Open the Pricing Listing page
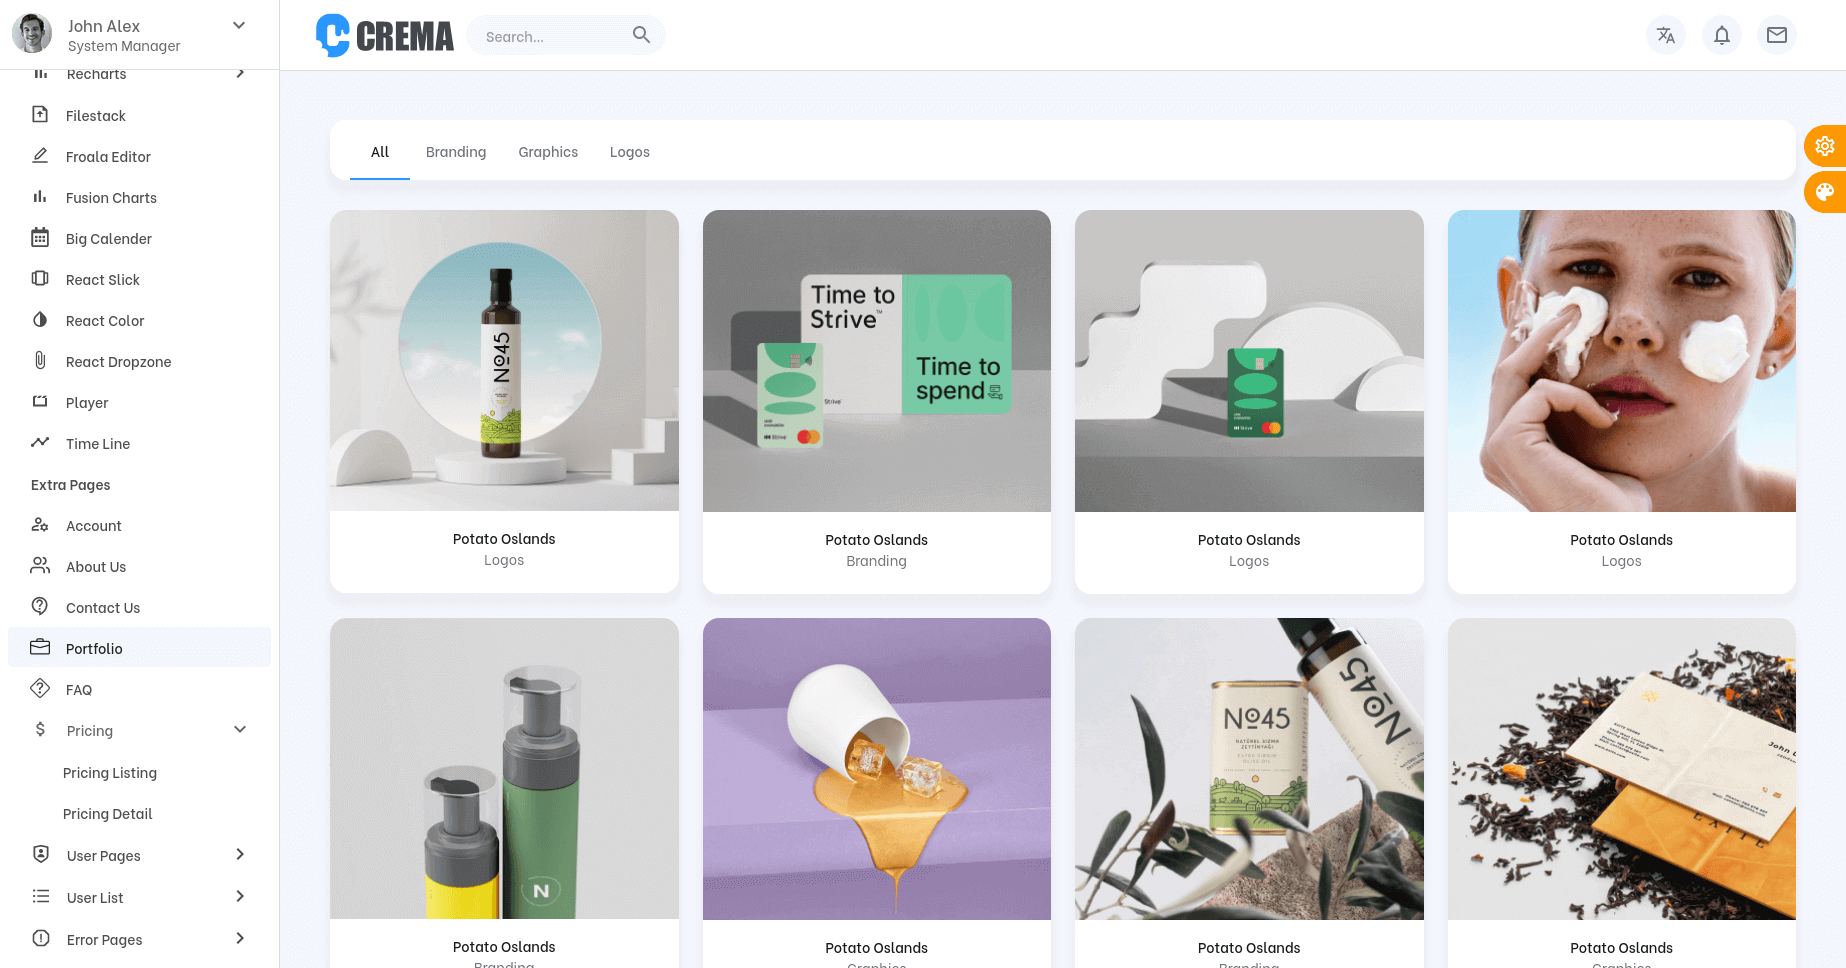The width and height of the screenshot is (1846, 968). click(x=110, y=772)
